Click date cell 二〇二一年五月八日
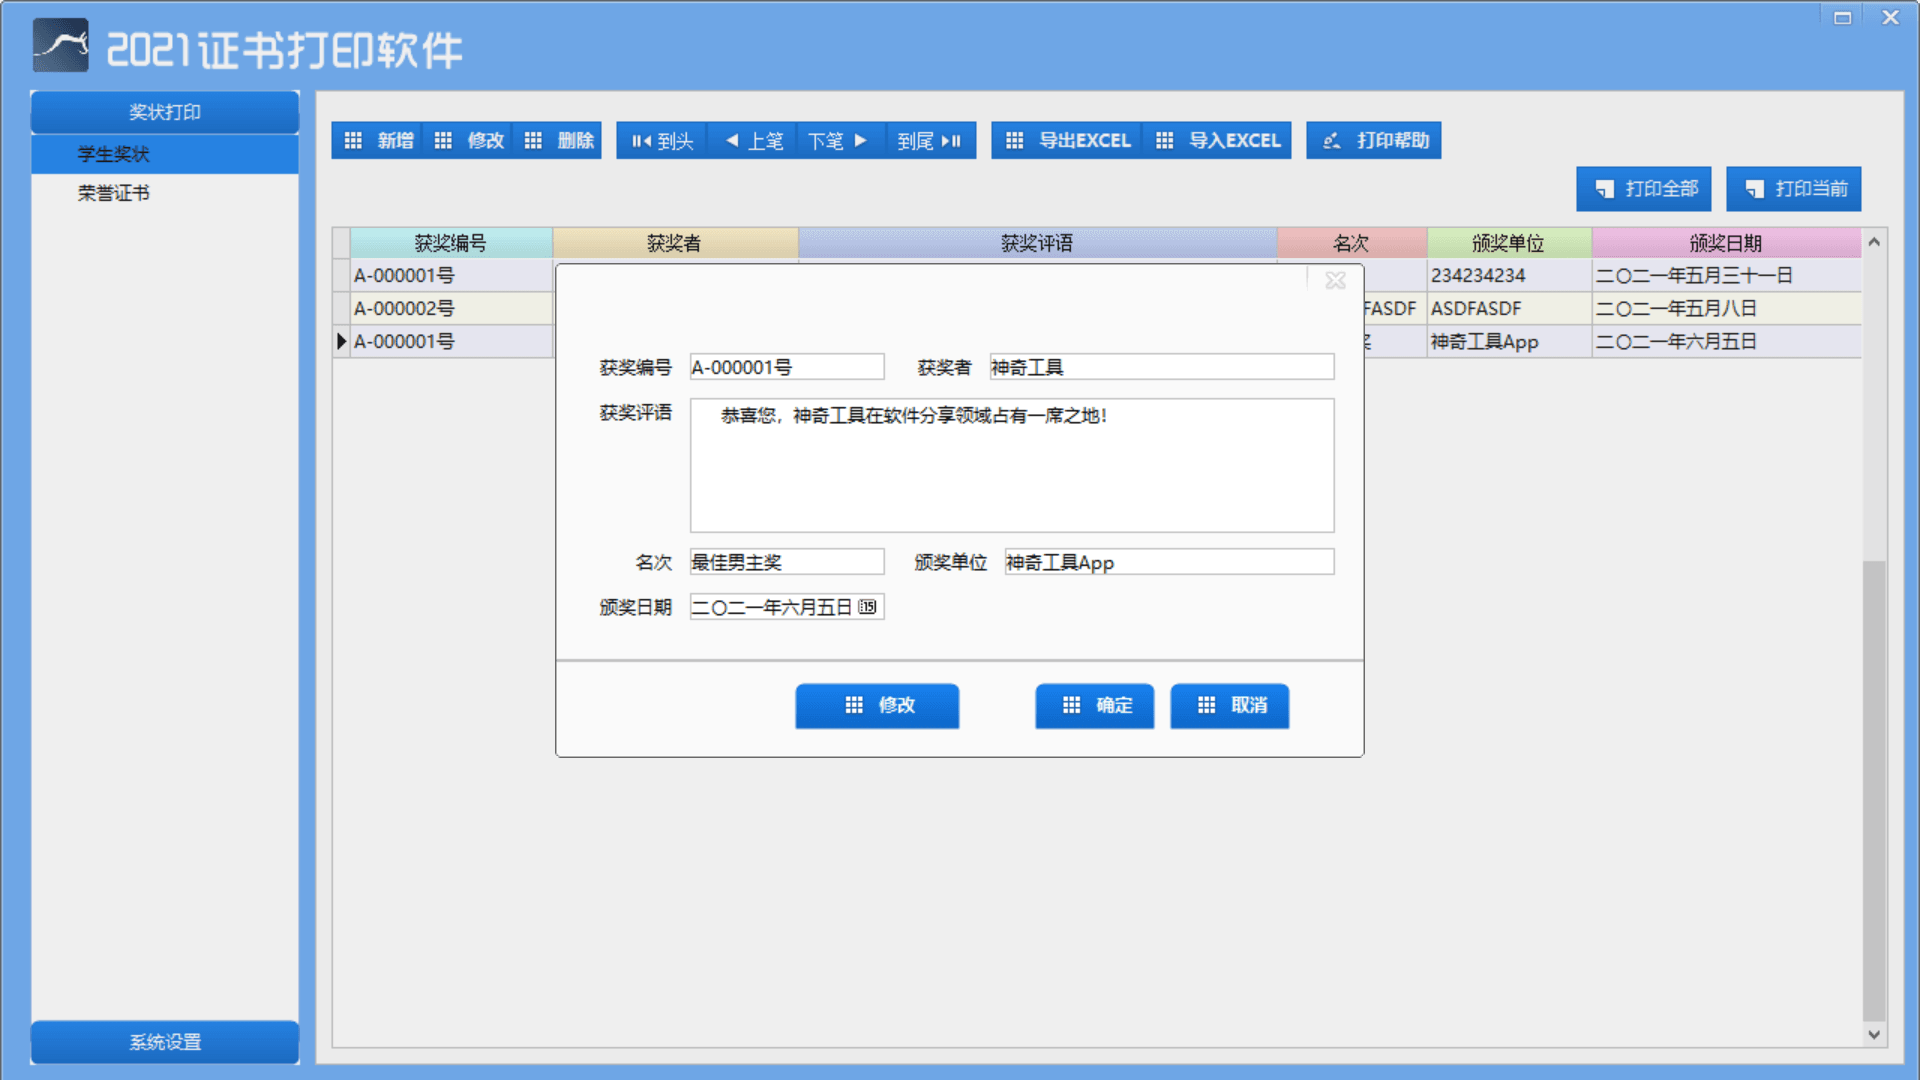Screen dimensions: 1920x1080 [x=1726, y=308]
